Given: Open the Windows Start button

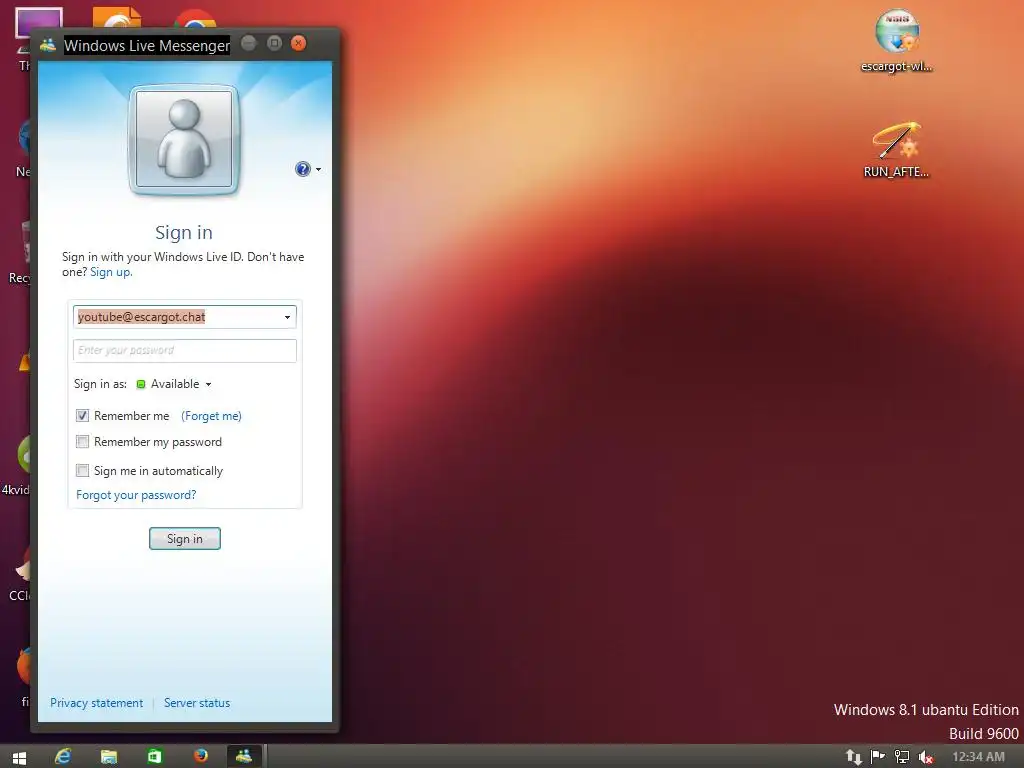Looking at the screenshot, I should (x=19, y=757).
